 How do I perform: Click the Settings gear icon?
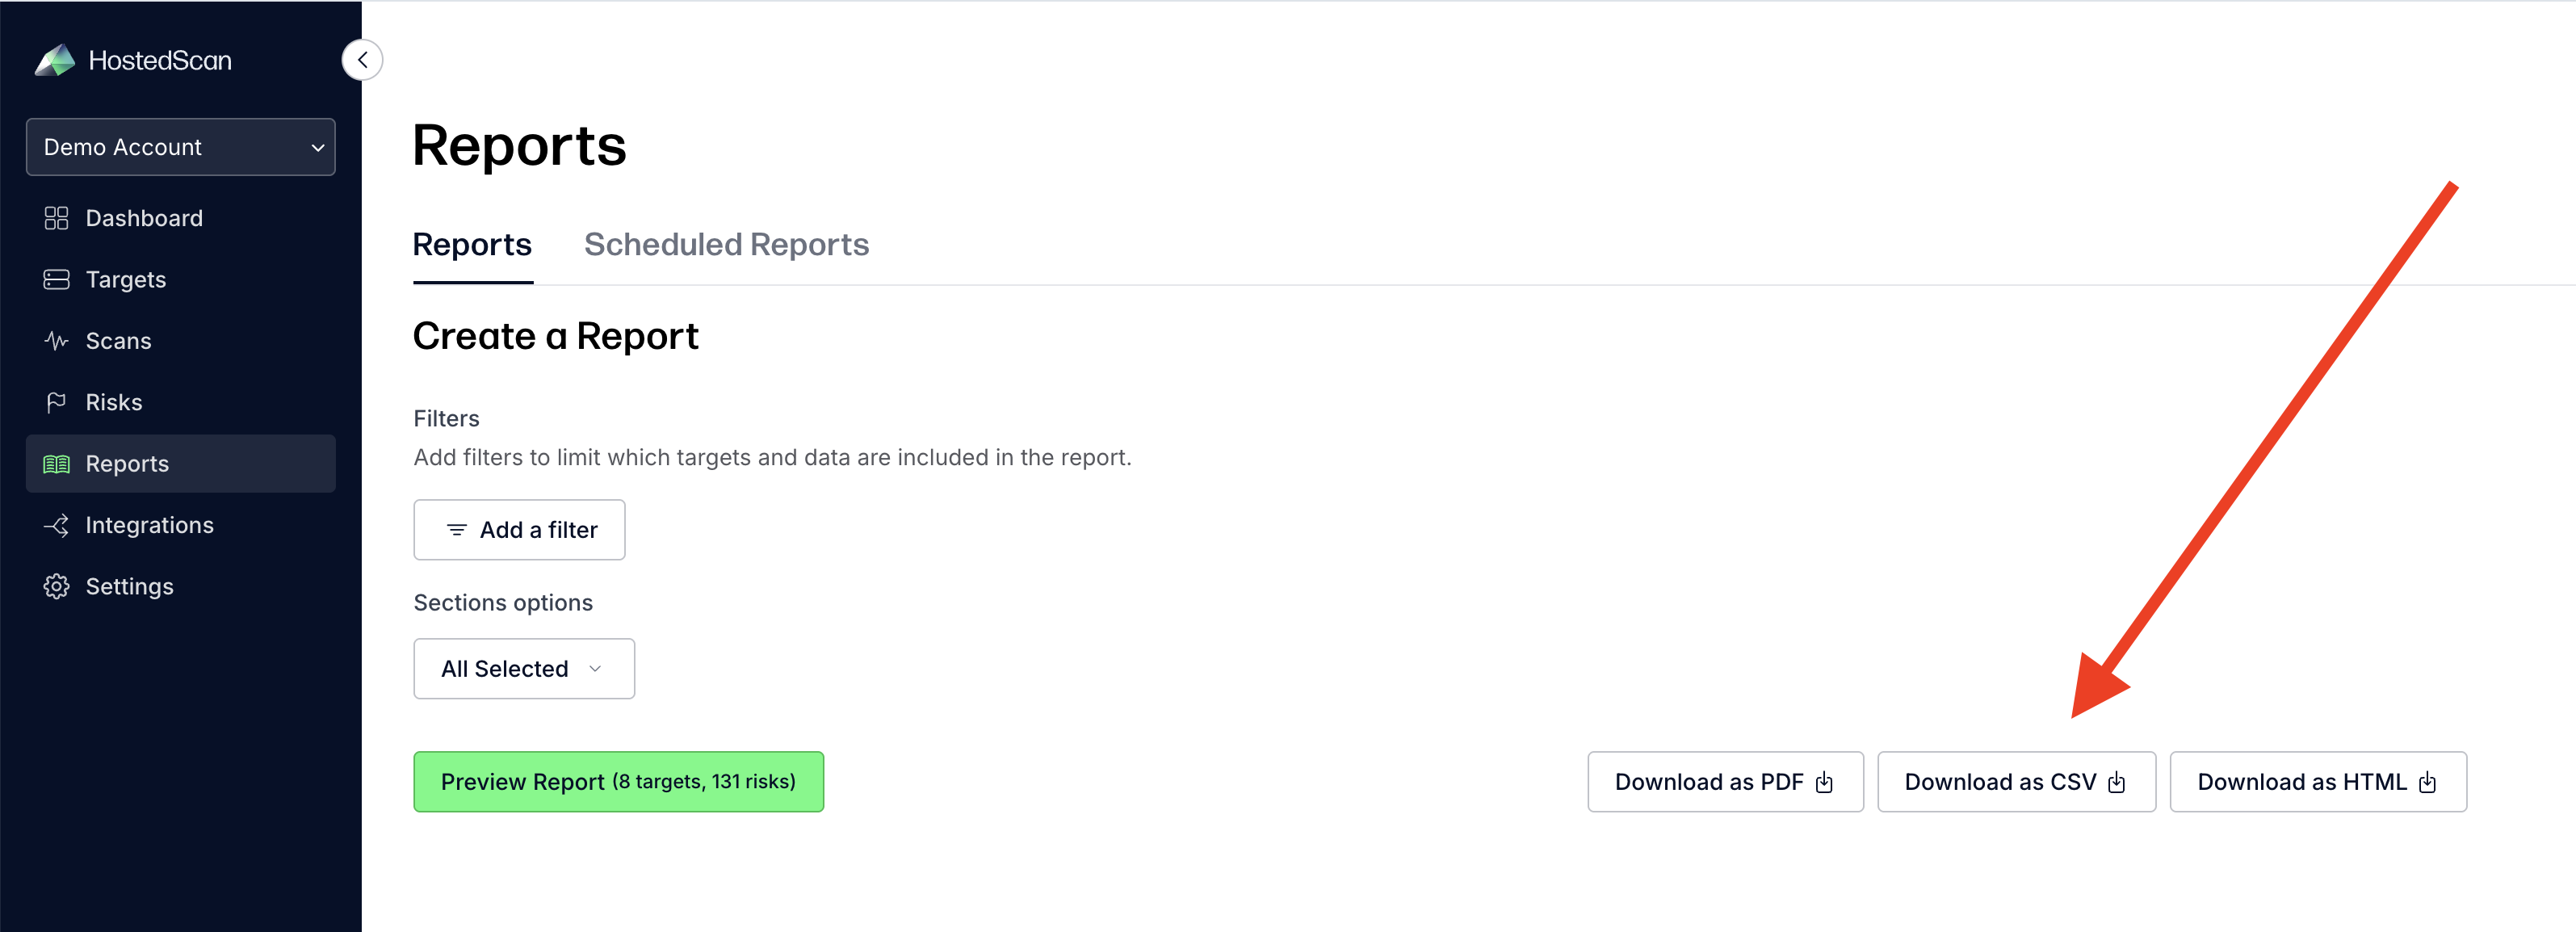click(x=57, y=586)
